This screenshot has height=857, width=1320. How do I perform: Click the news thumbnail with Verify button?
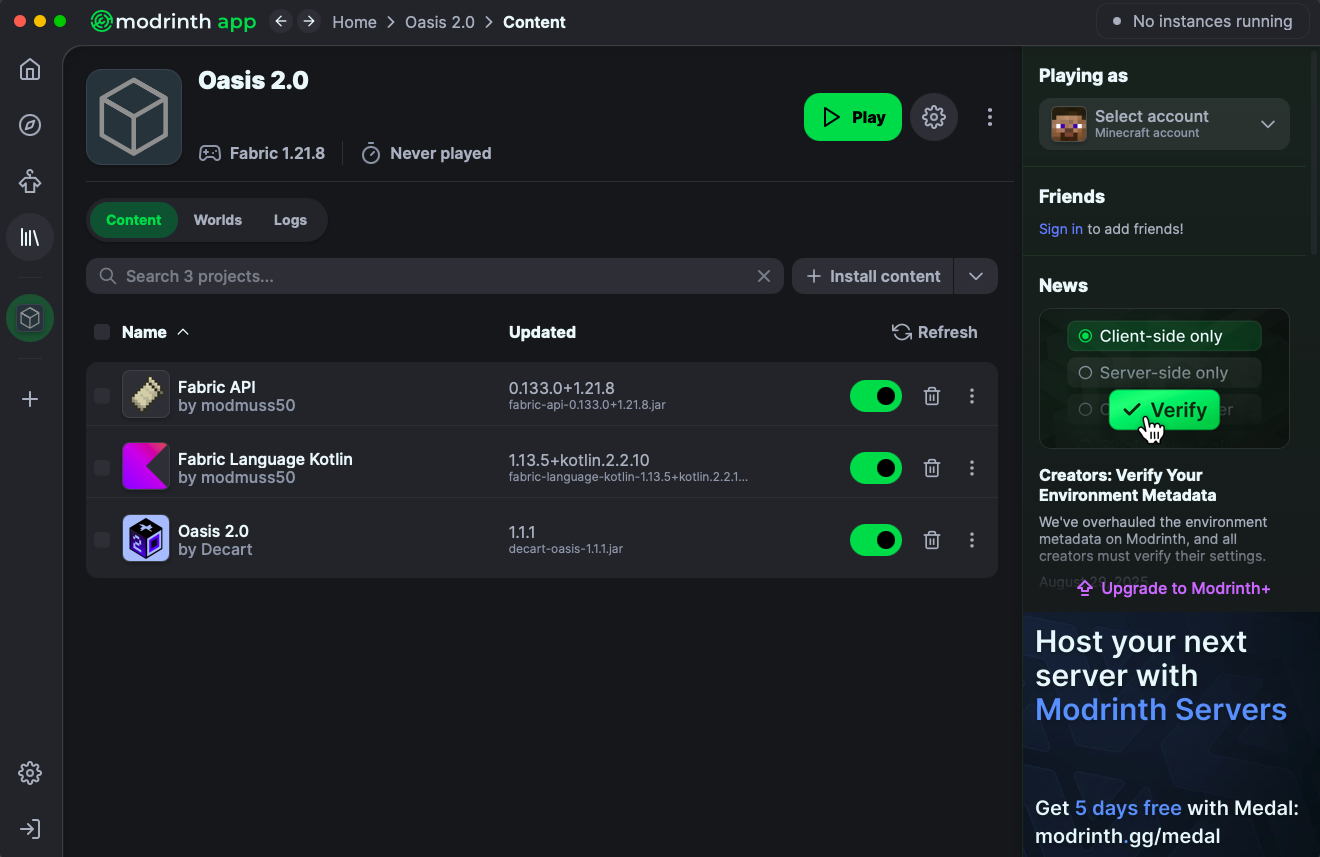coord(1164,378)
